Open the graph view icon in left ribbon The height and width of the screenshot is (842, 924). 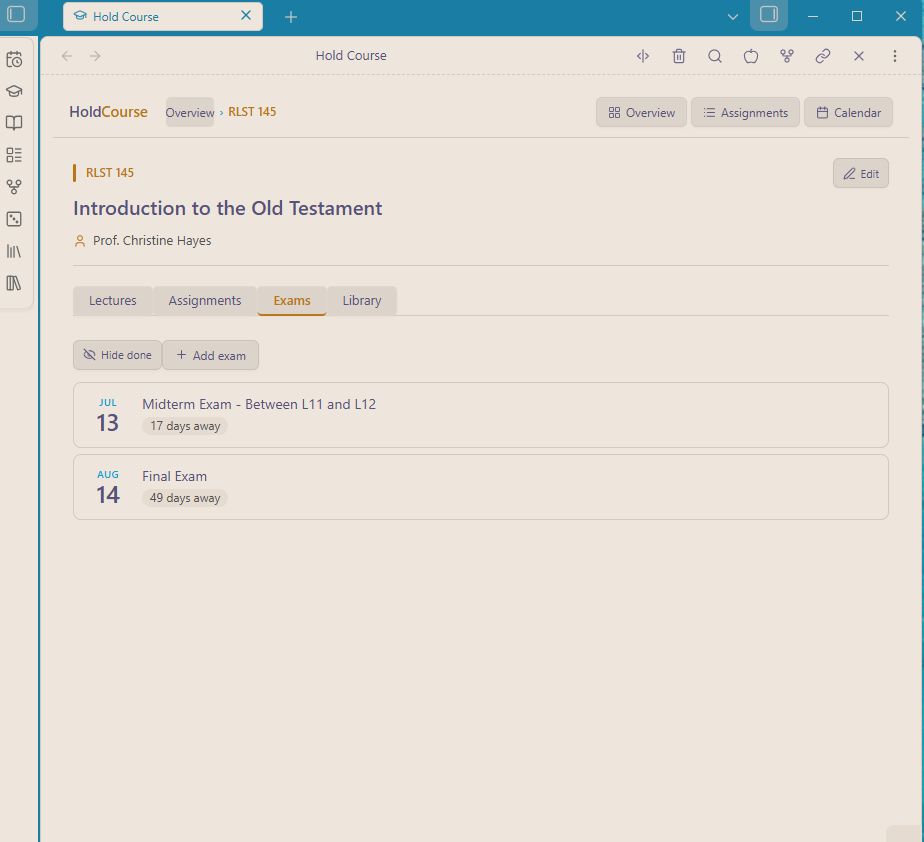click(14, 187)
